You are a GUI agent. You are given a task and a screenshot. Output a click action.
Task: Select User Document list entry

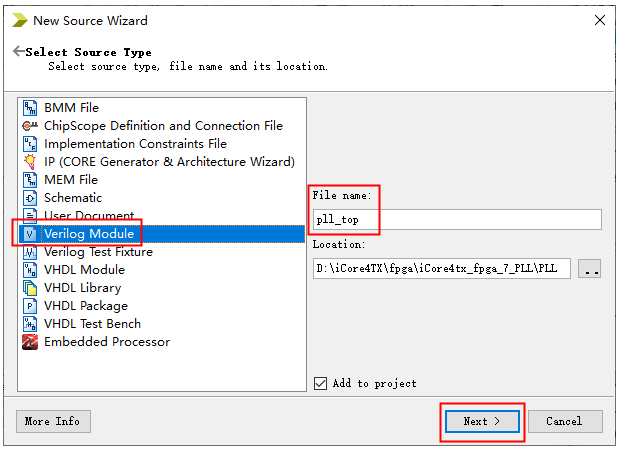(x=88, y=216)
